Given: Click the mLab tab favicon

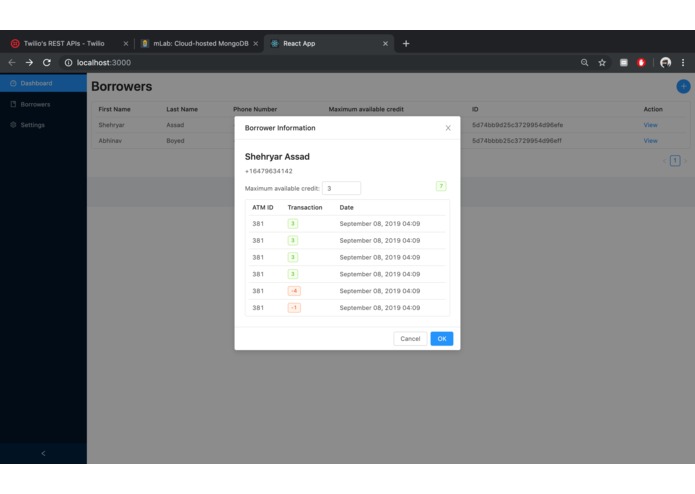Looking at the screenshot, I should 144,43.
